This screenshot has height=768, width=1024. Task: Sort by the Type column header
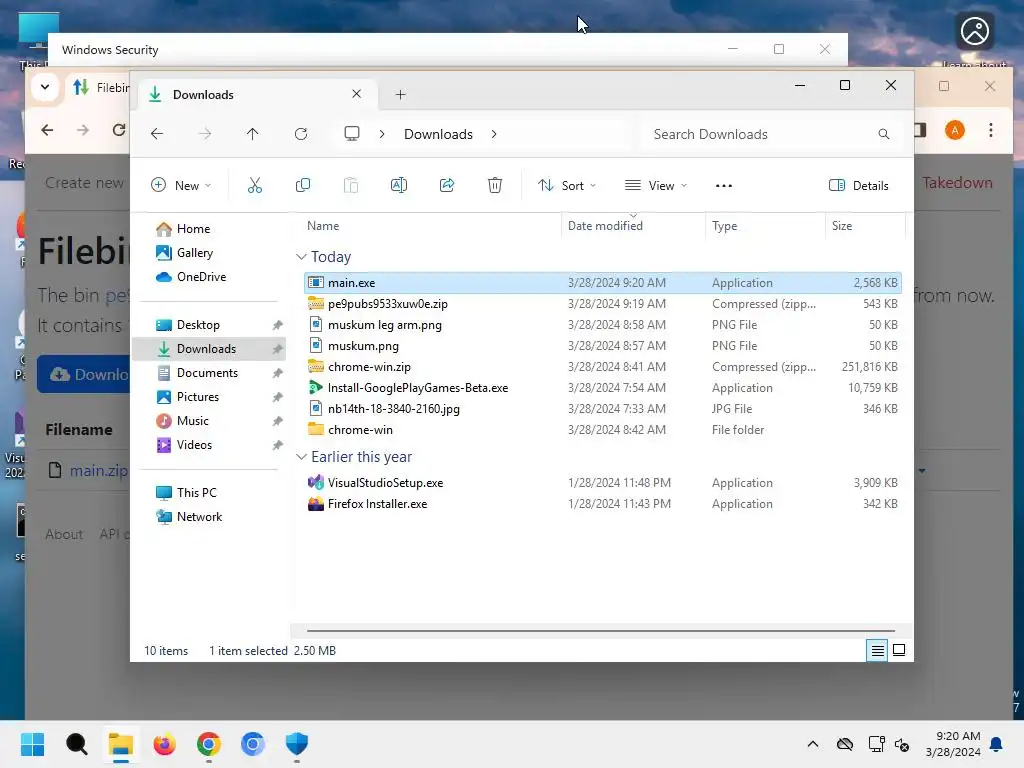(x=724, y=226)
